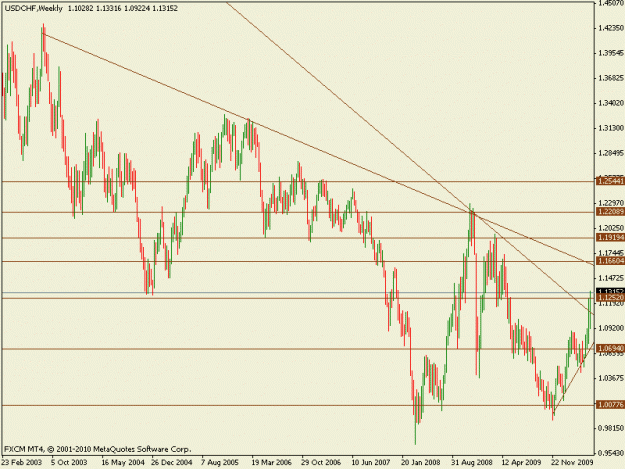This screenshot has width=625, height=469.
Task: Select the 1.06940 horizontal level label
Action: click(610, 348)
